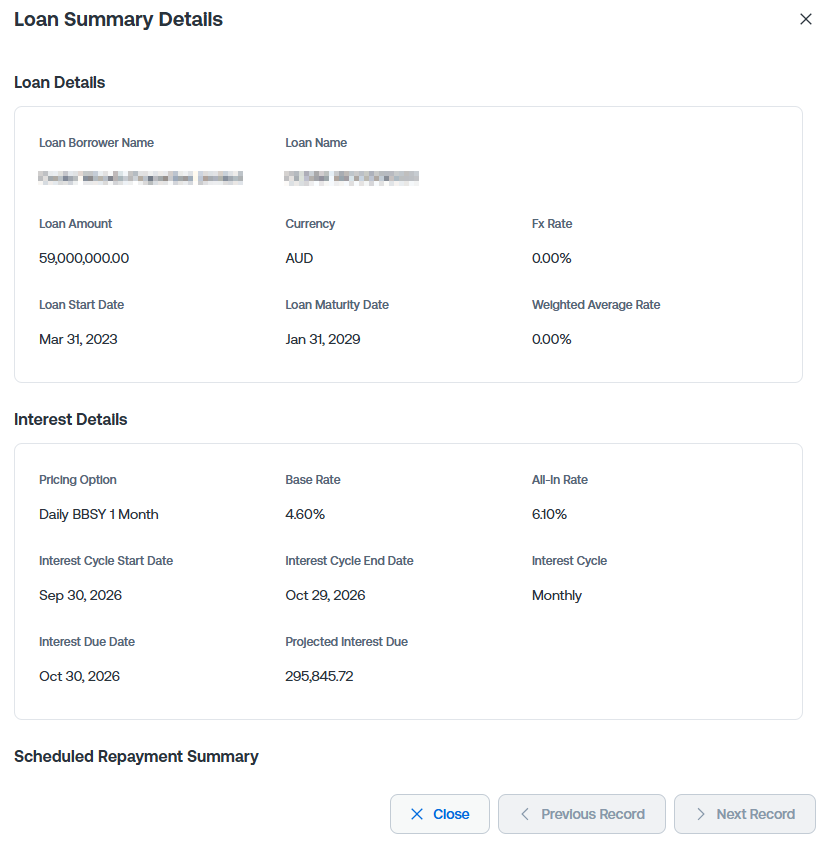Select cycle start date Sep 30, 2026

[x=80, y=595]
